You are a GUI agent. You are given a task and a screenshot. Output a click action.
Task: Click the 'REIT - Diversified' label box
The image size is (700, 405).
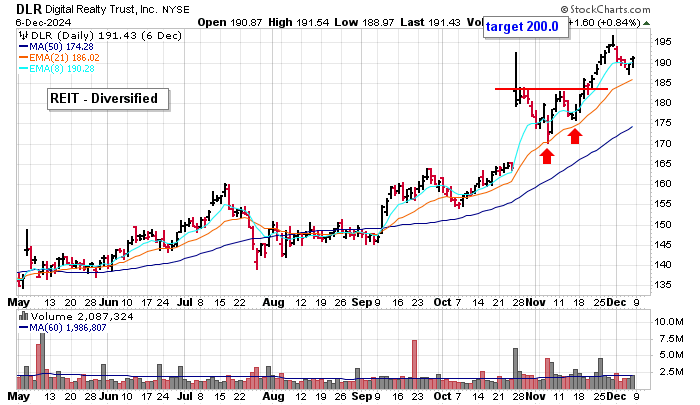click(108, 99)
